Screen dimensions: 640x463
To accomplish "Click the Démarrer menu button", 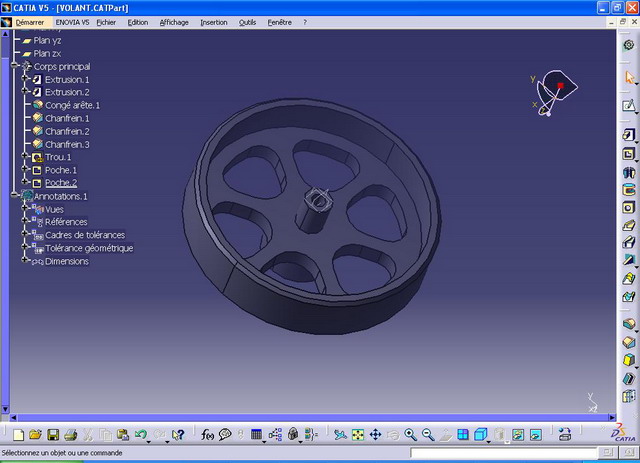I will click(x=28, y=22).
